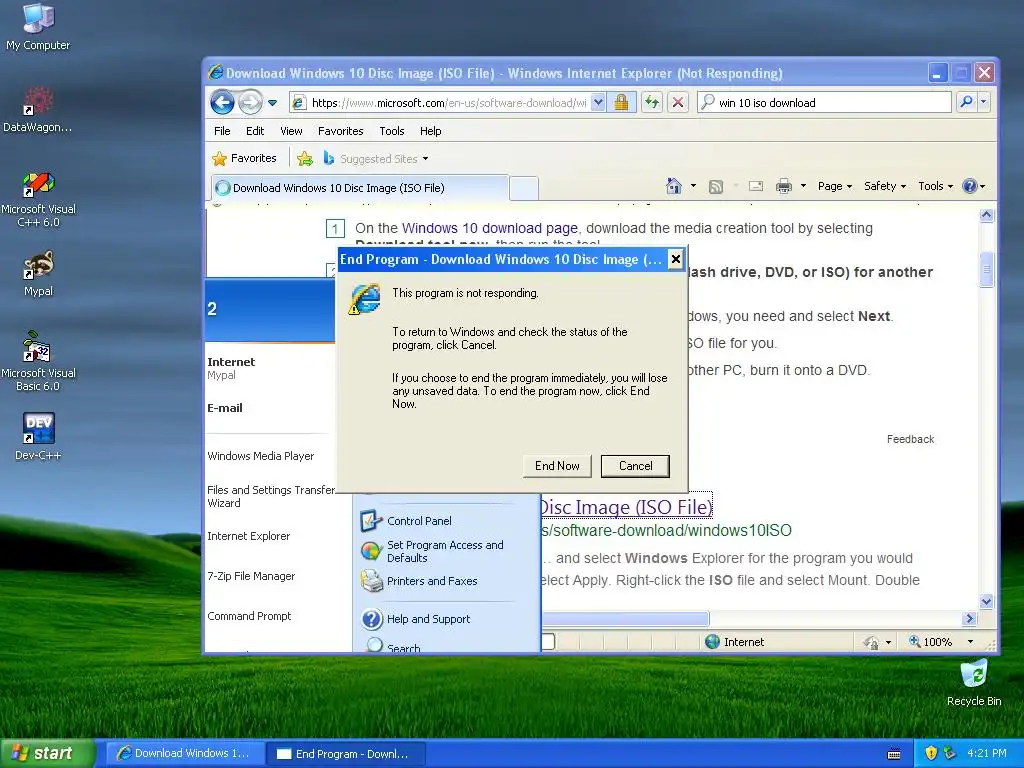Open the View menu
This screenshot has width=1024, height=768.
[291, 131]
